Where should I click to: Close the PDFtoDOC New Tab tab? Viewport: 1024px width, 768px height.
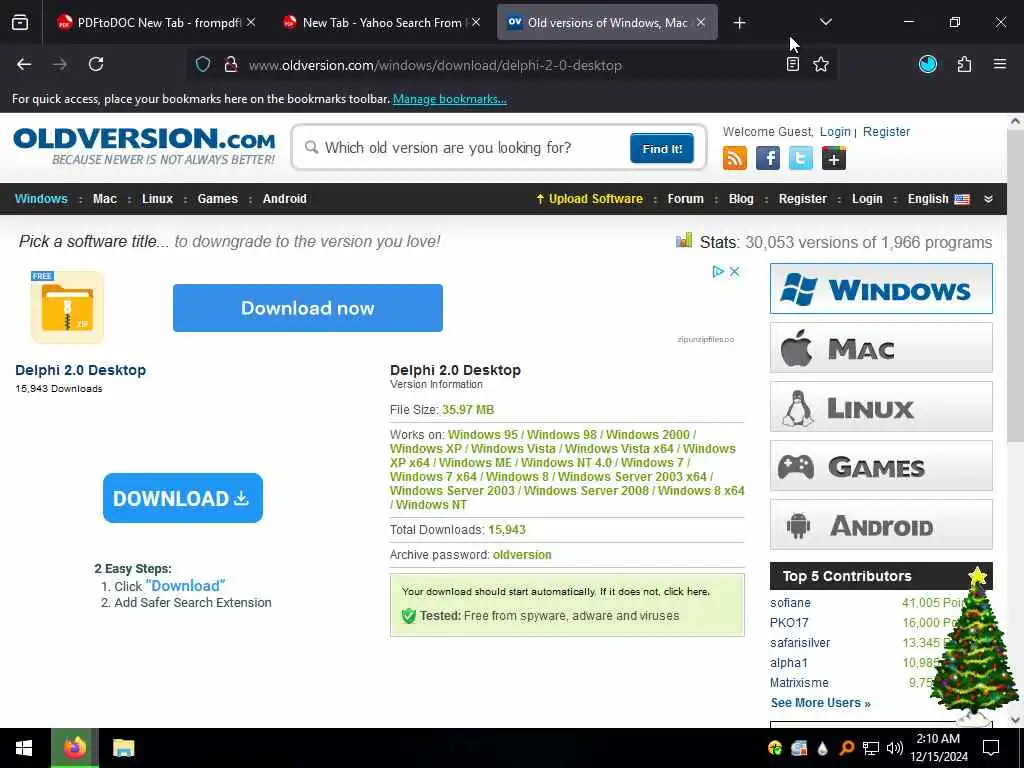(x=251, y=22)
